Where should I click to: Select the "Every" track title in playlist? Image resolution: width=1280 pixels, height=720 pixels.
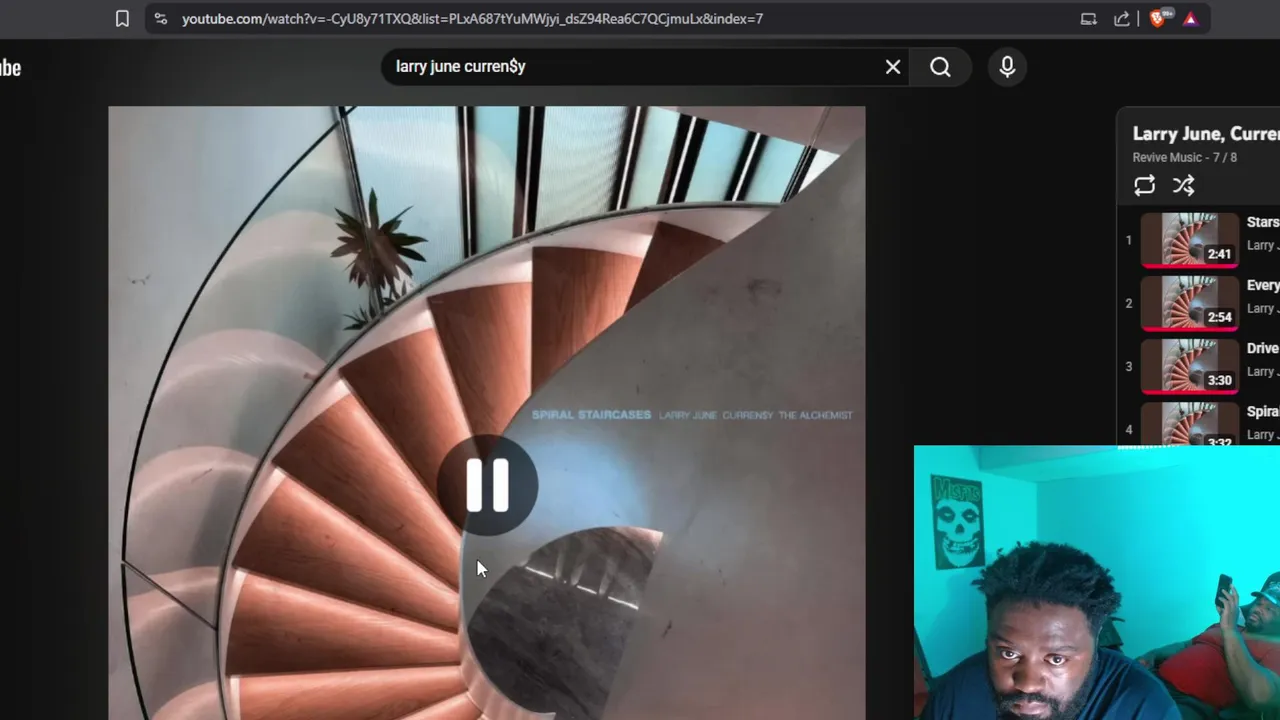(x=1263, y=285)
